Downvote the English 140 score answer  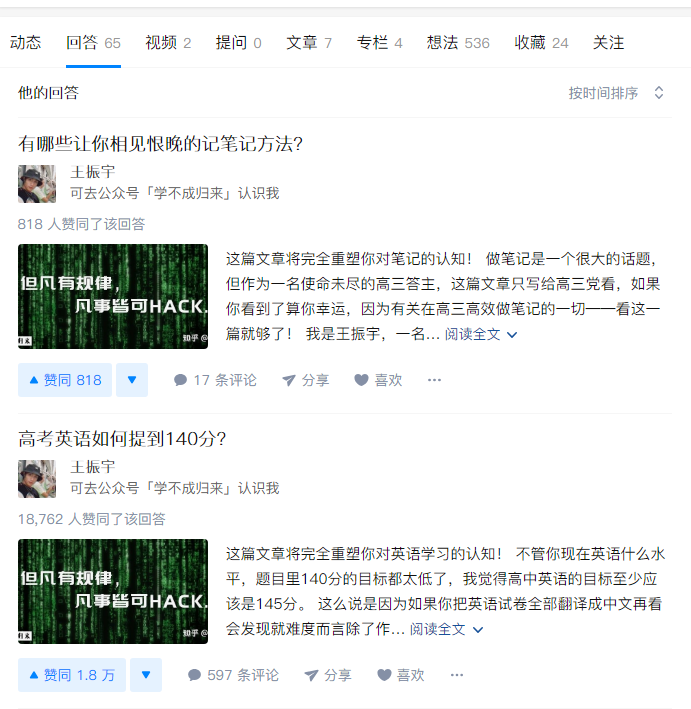(x=146, y=675)
